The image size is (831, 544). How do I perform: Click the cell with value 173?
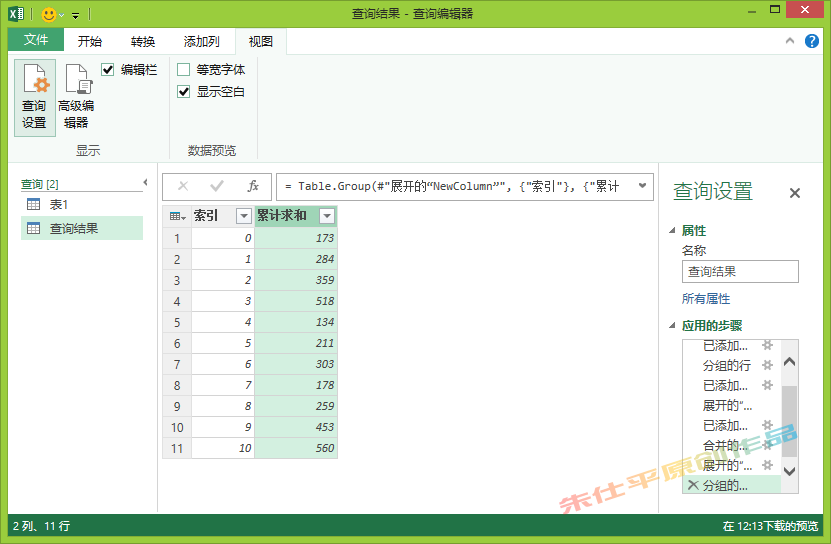point(296,238)
